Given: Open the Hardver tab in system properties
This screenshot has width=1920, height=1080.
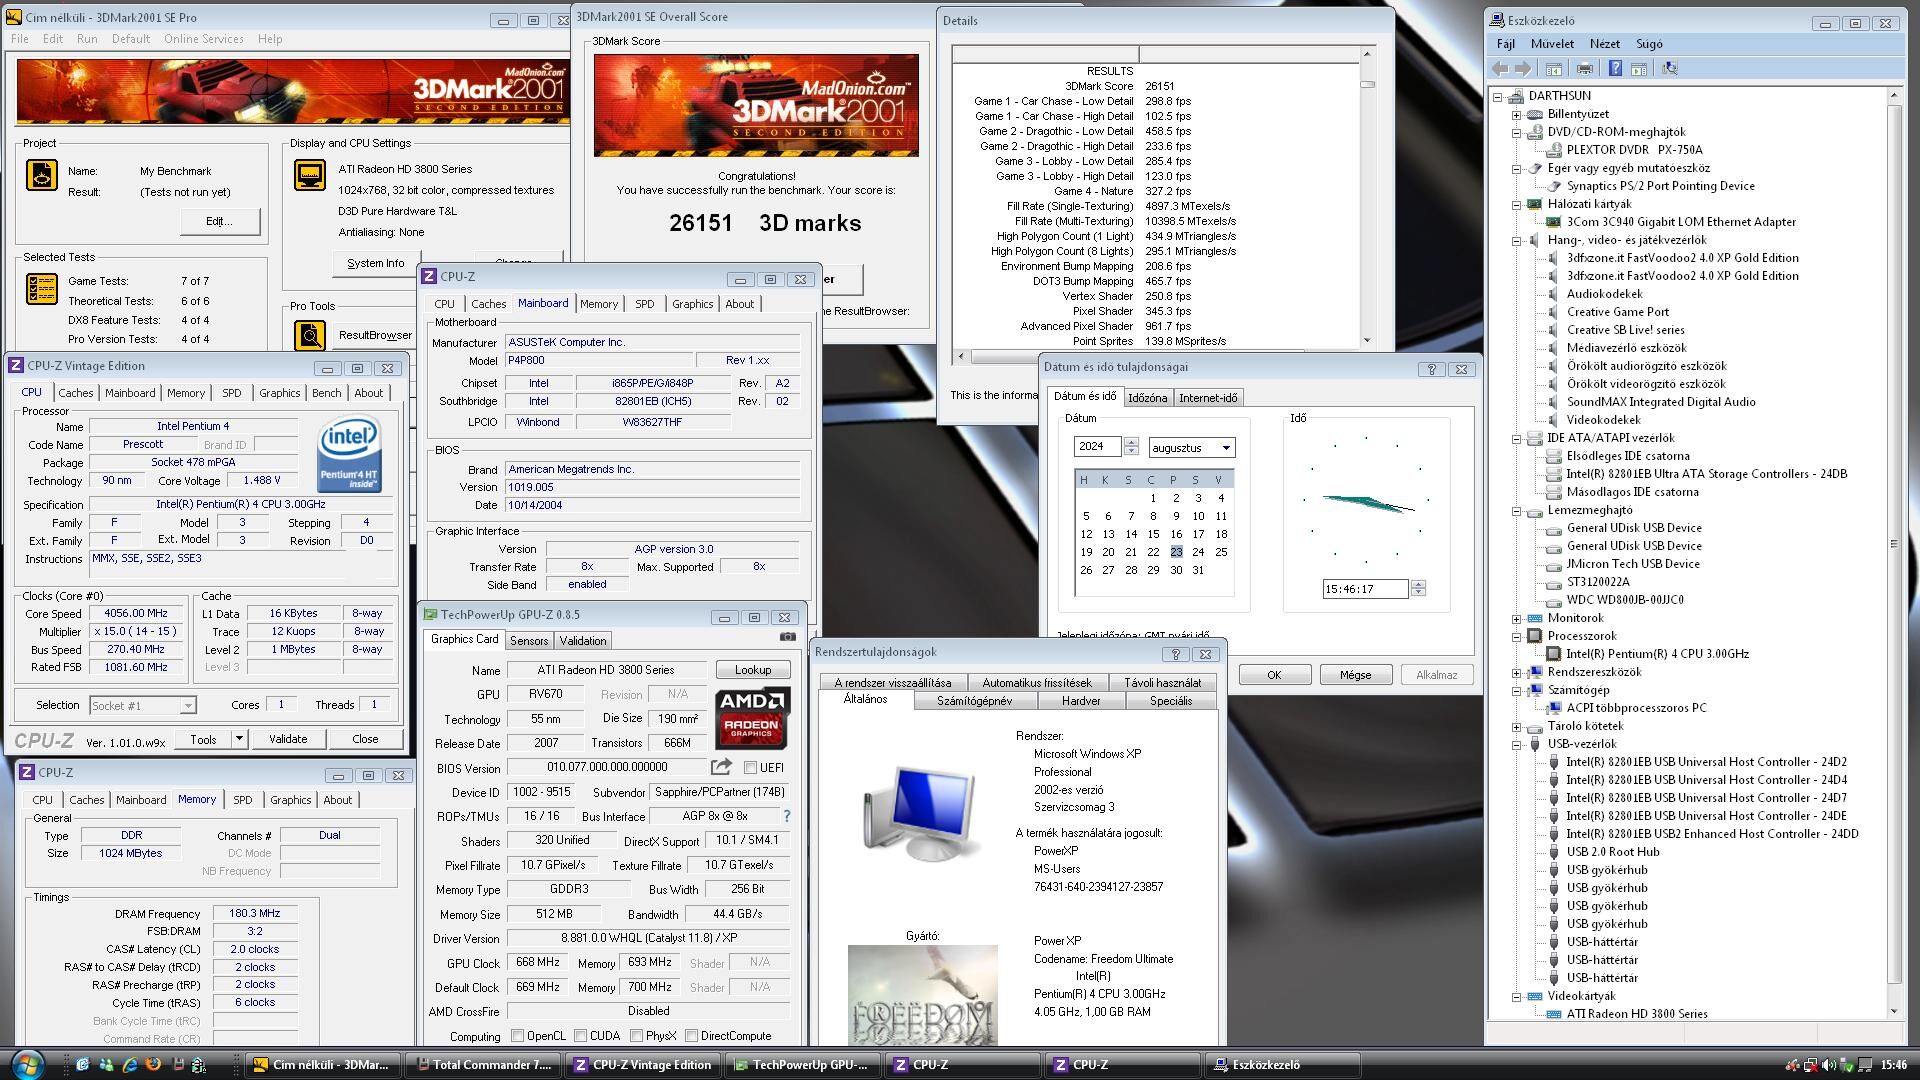Looking at the screenshot, I should (x=1080, y=701).
